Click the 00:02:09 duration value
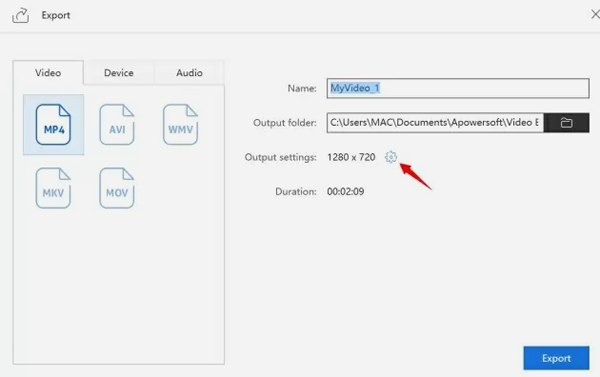 pos(346,191)
